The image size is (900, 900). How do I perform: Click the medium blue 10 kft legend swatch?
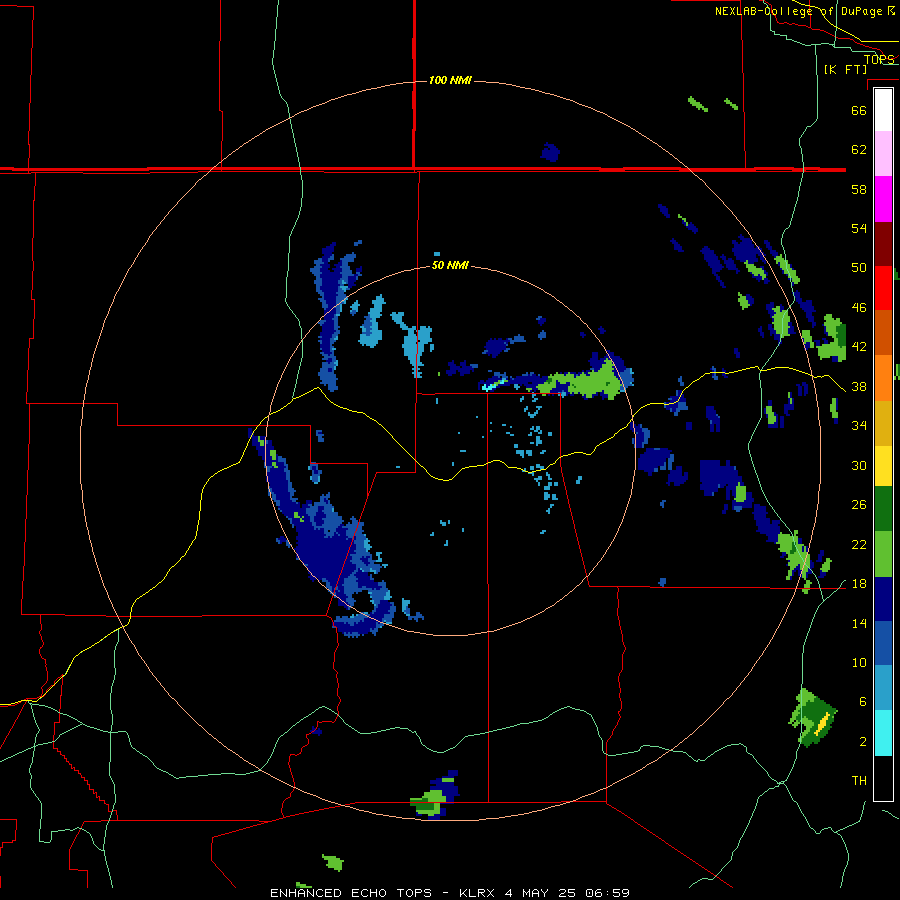pyautogui.click(x=883, y=643)
